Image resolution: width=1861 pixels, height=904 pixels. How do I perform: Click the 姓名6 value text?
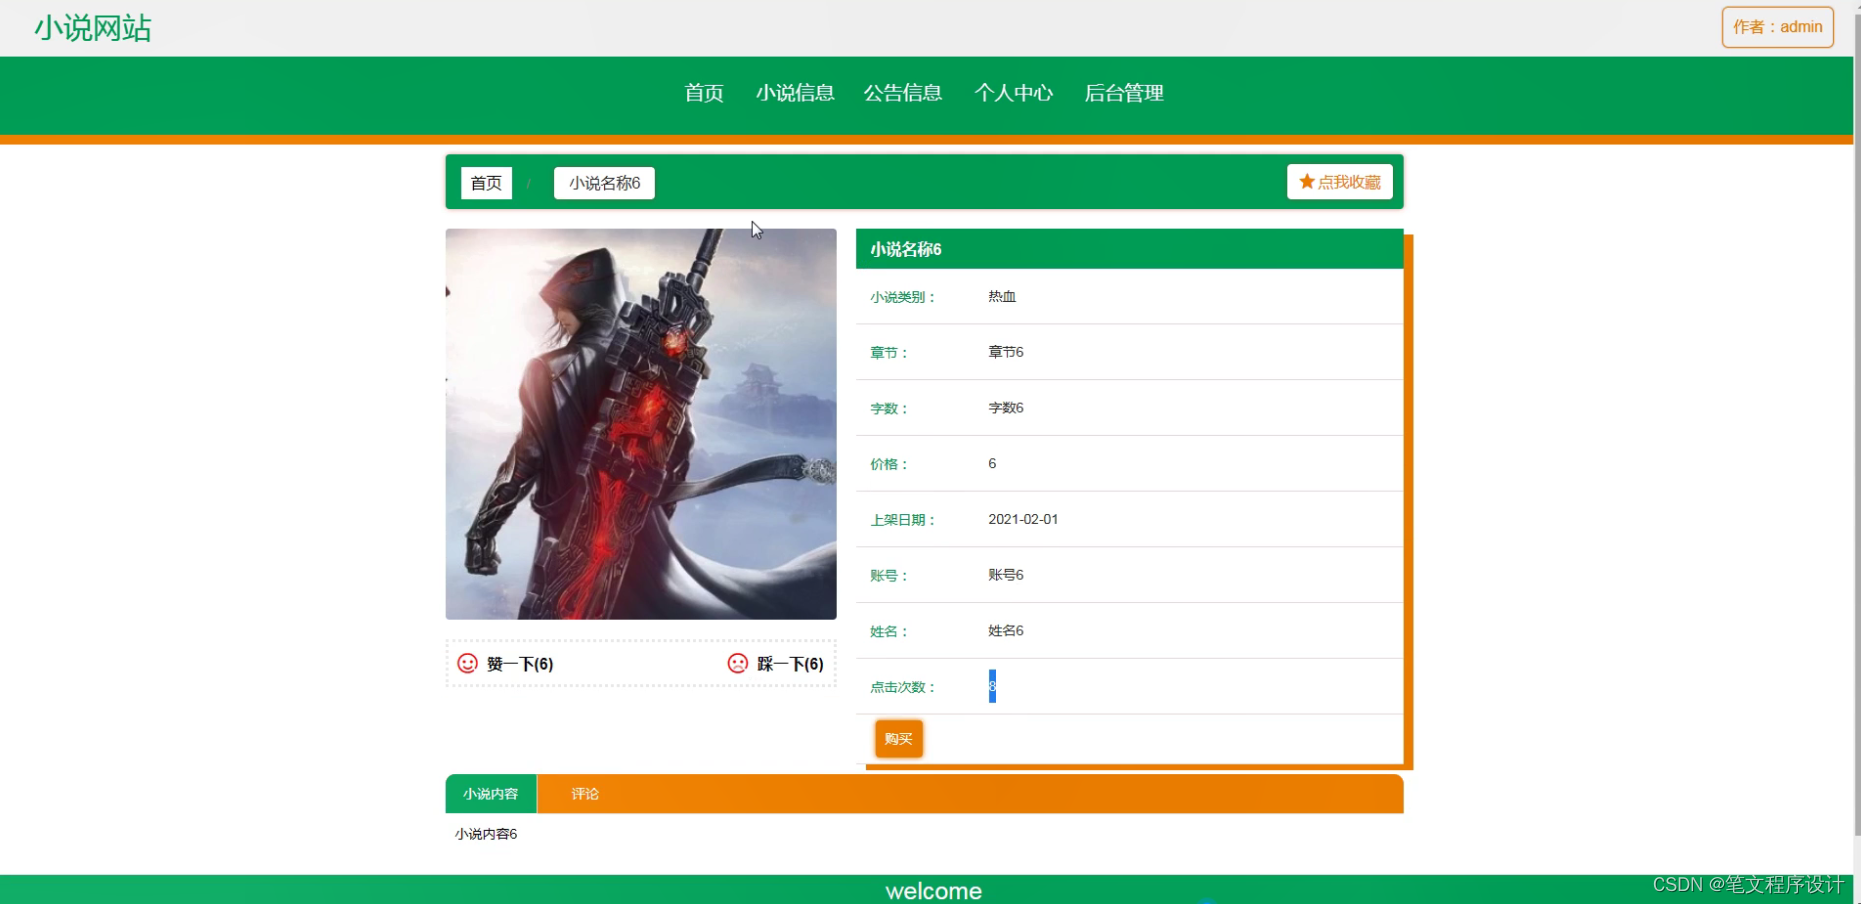click(x=1006, y=631)
